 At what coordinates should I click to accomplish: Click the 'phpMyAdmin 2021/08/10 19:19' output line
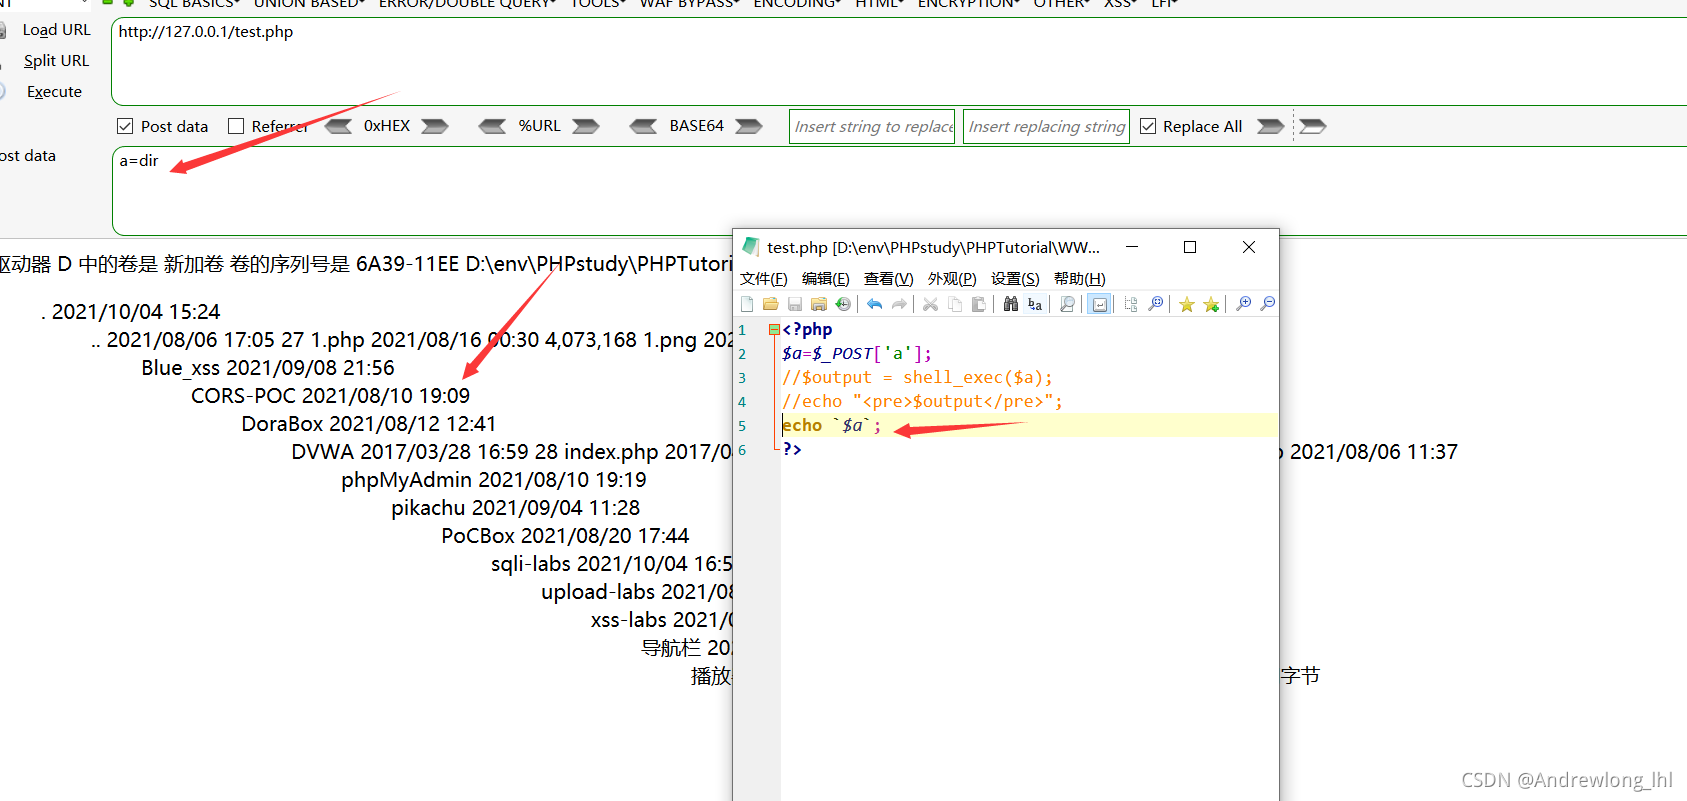[x=494, y=480]
